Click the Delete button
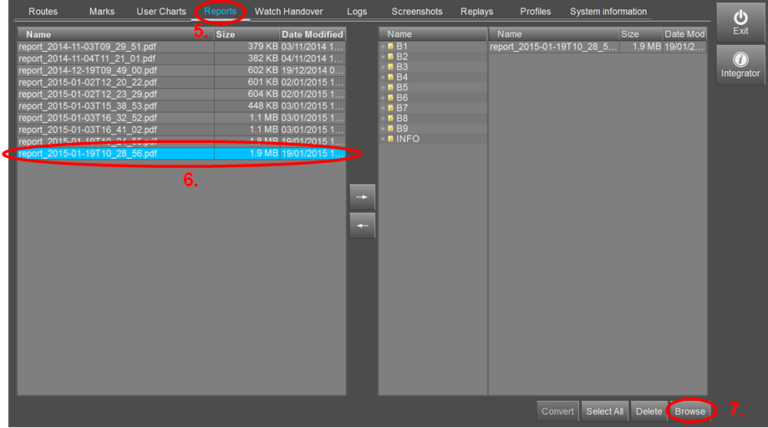 648,411
